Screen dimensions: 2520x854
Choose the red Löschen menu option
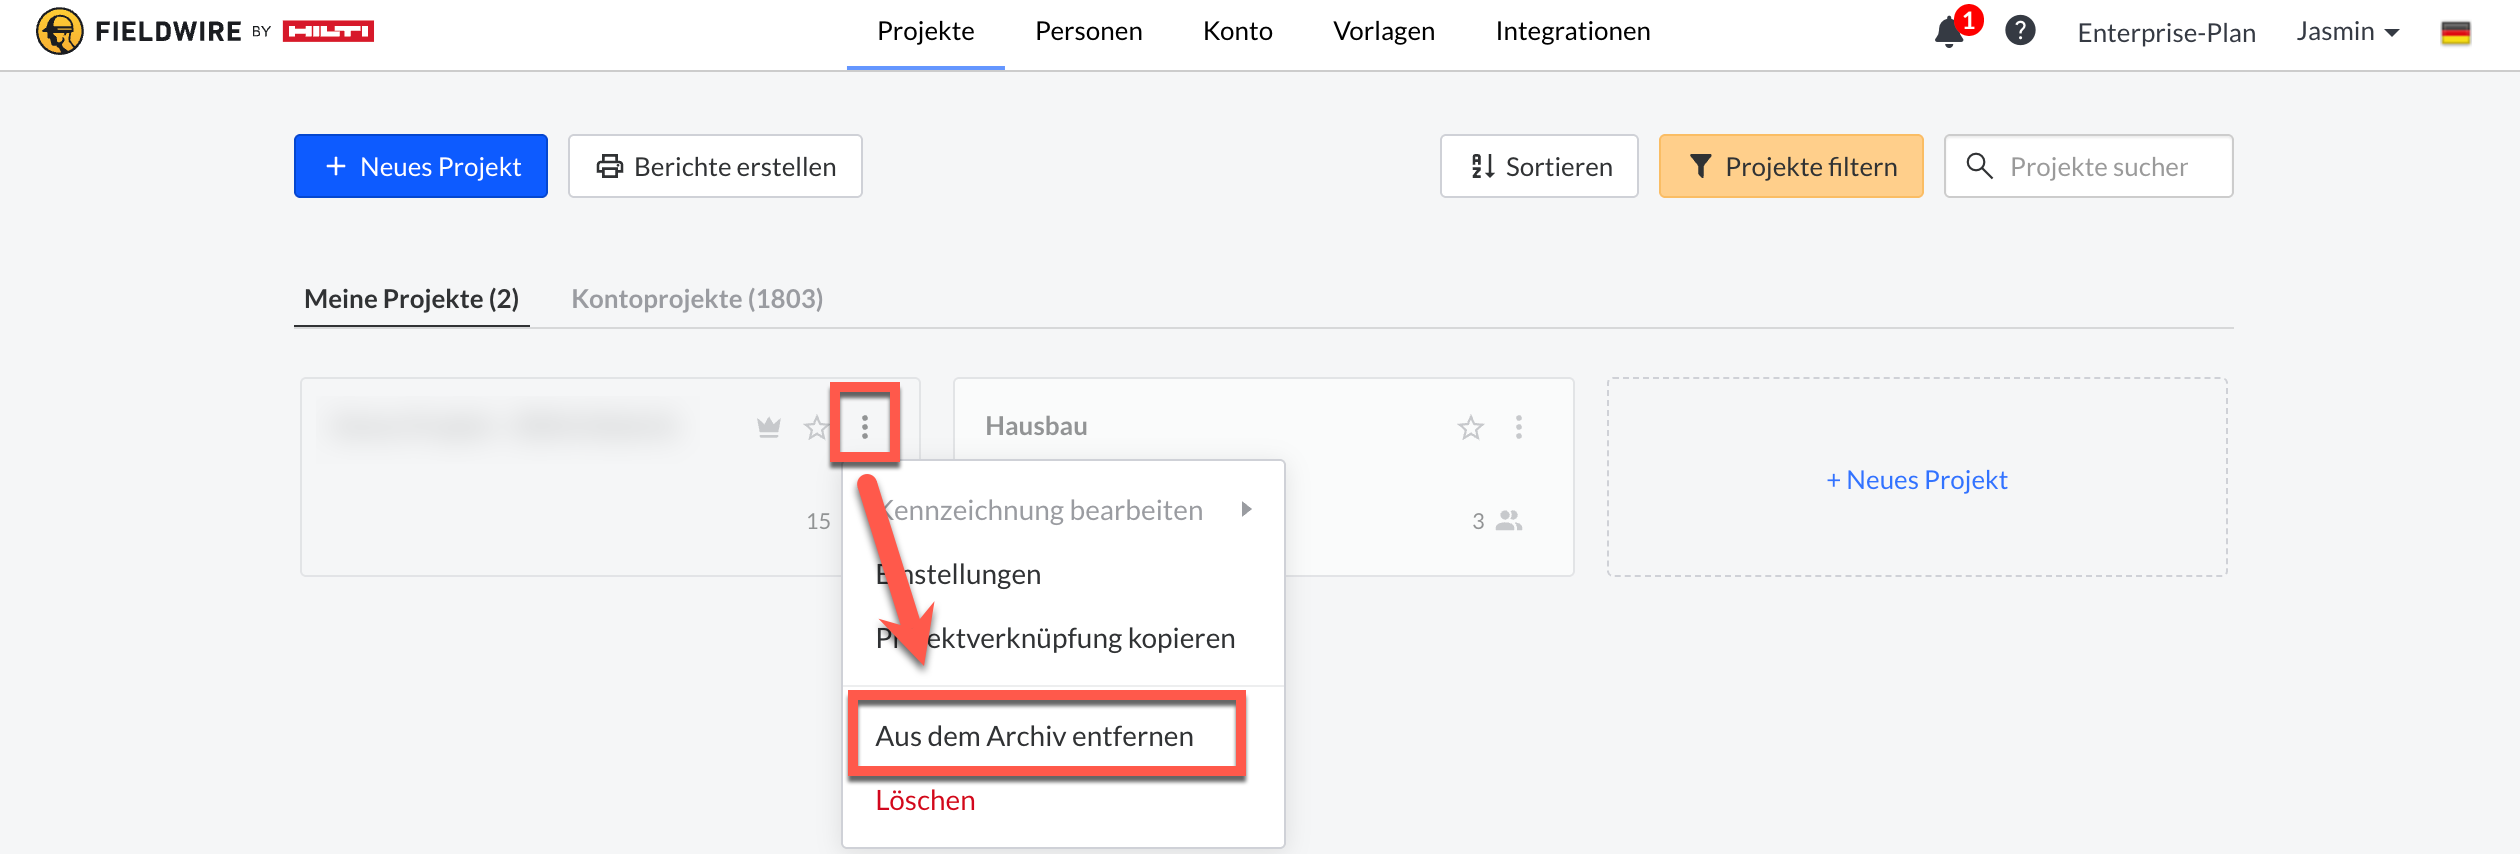click(925, 800)
